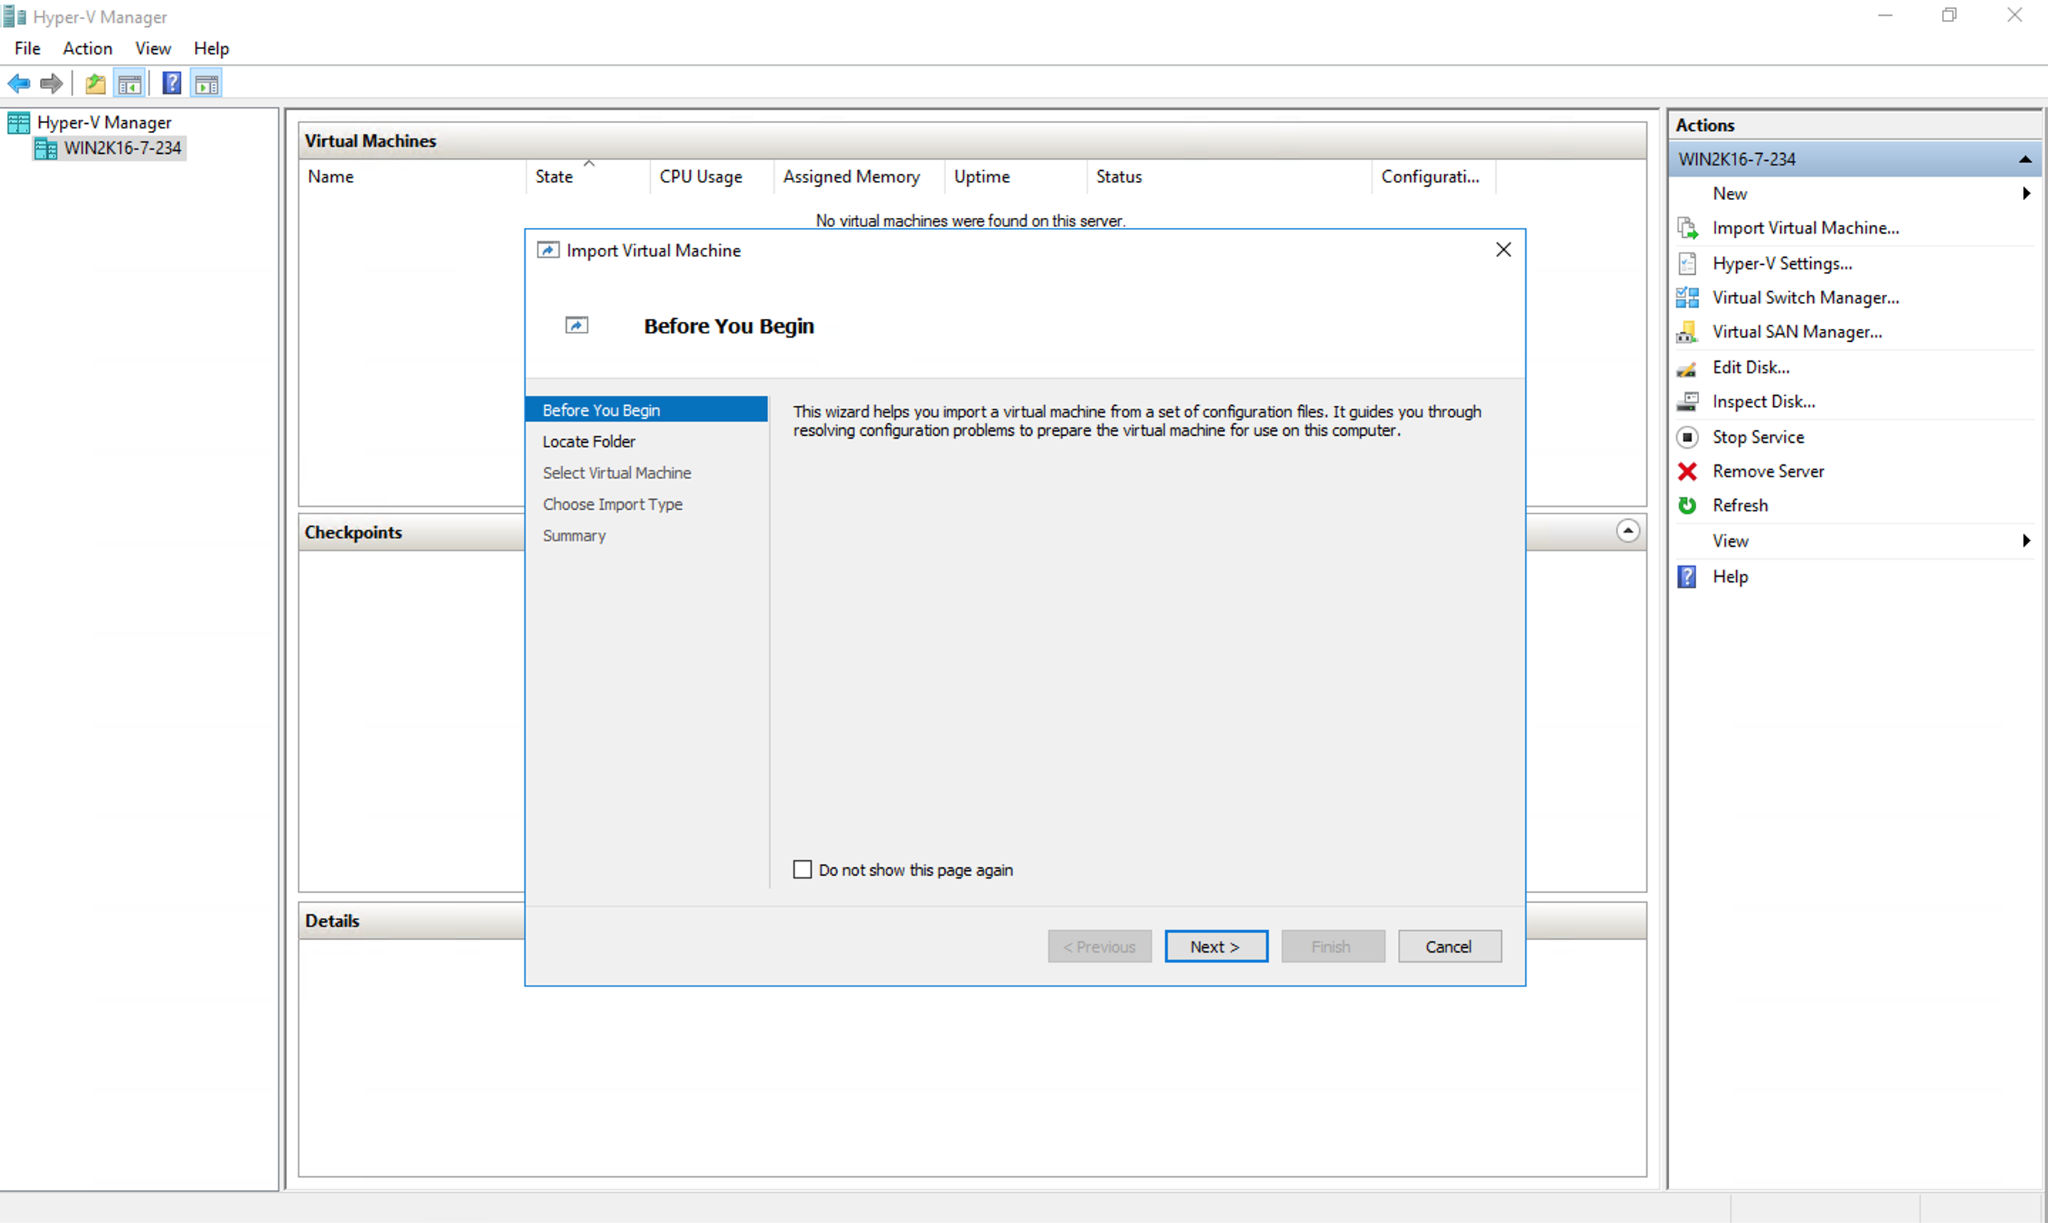The width and height of the screenshot is (2048, 1223).
Task: Click the Stop Service action icon
Action: pyautogui.click(x=1687, y=437)
